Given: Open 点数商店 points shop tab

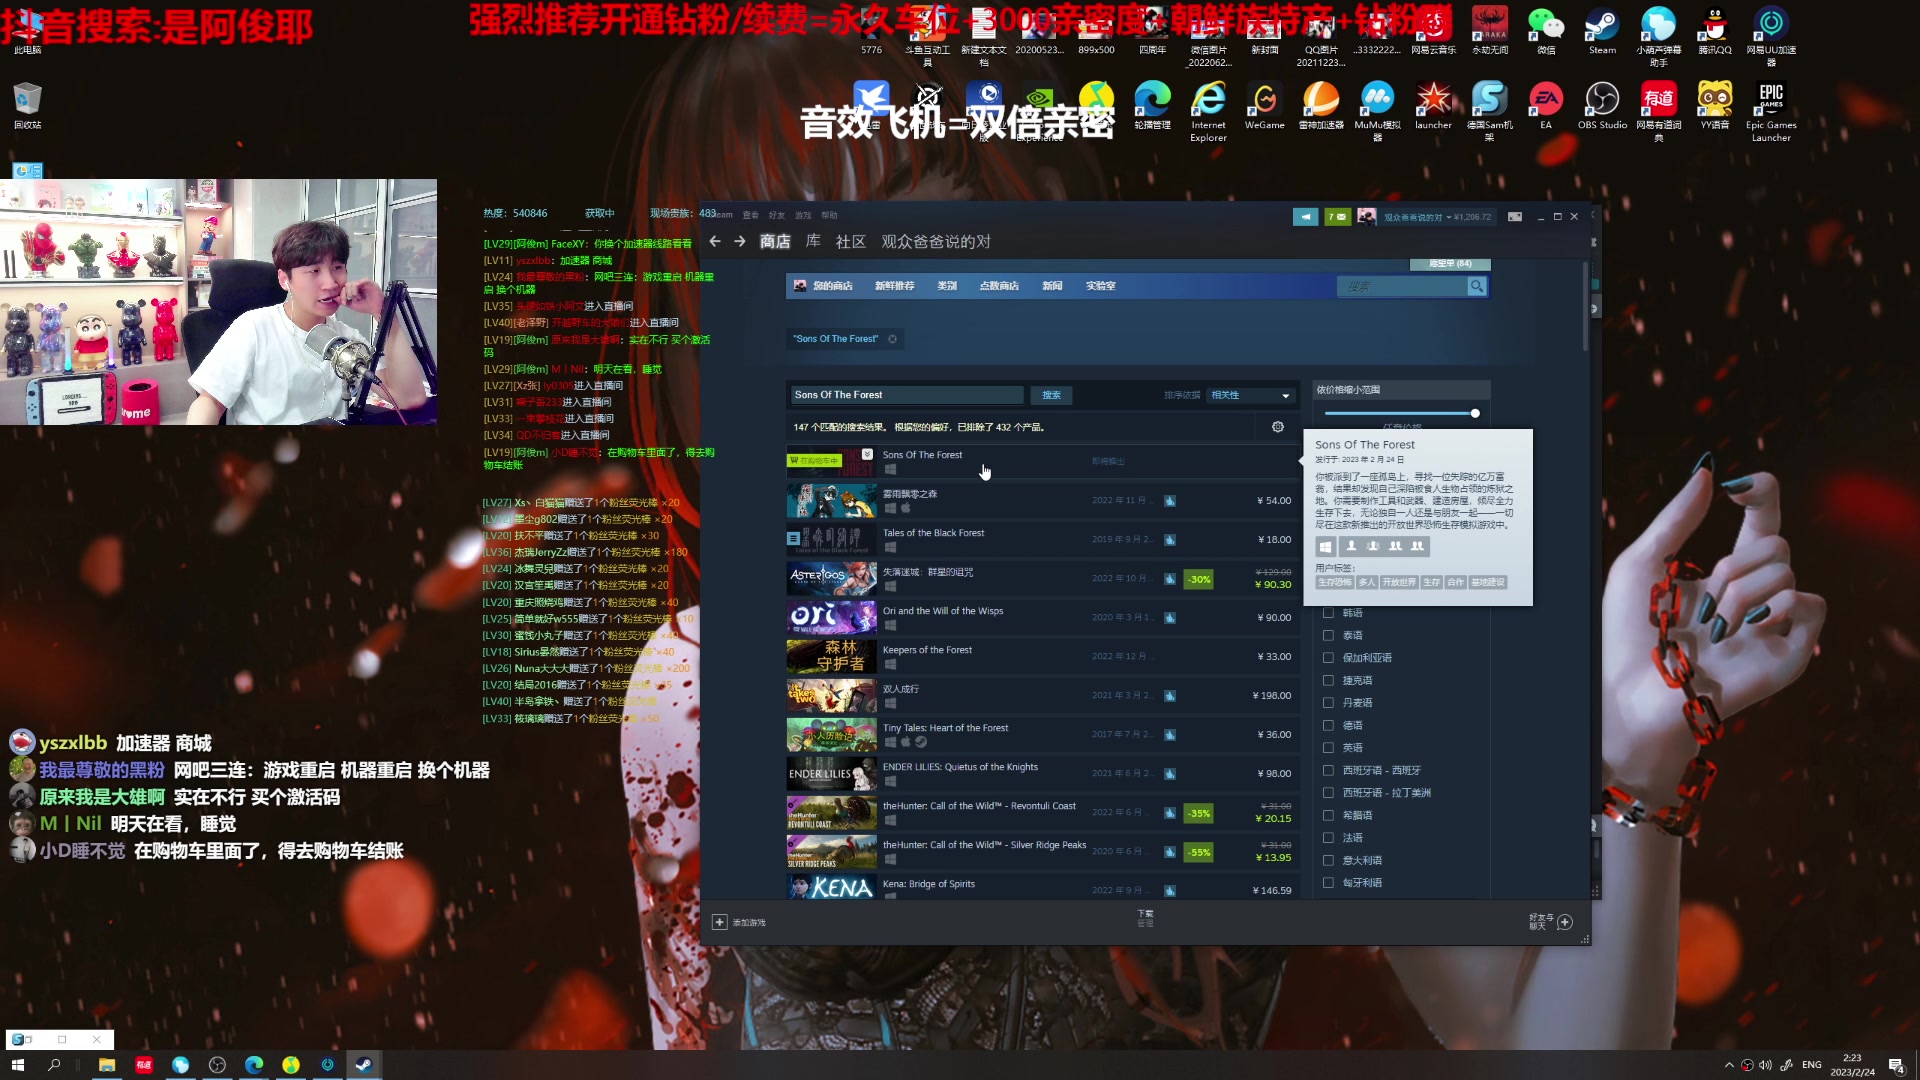Looking at the screenshot, I should [x=998, y=286].
